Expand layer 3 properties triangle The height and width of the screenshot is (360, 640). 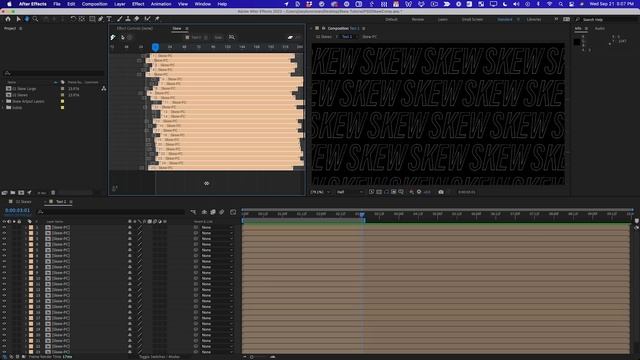tap(26, 239)
